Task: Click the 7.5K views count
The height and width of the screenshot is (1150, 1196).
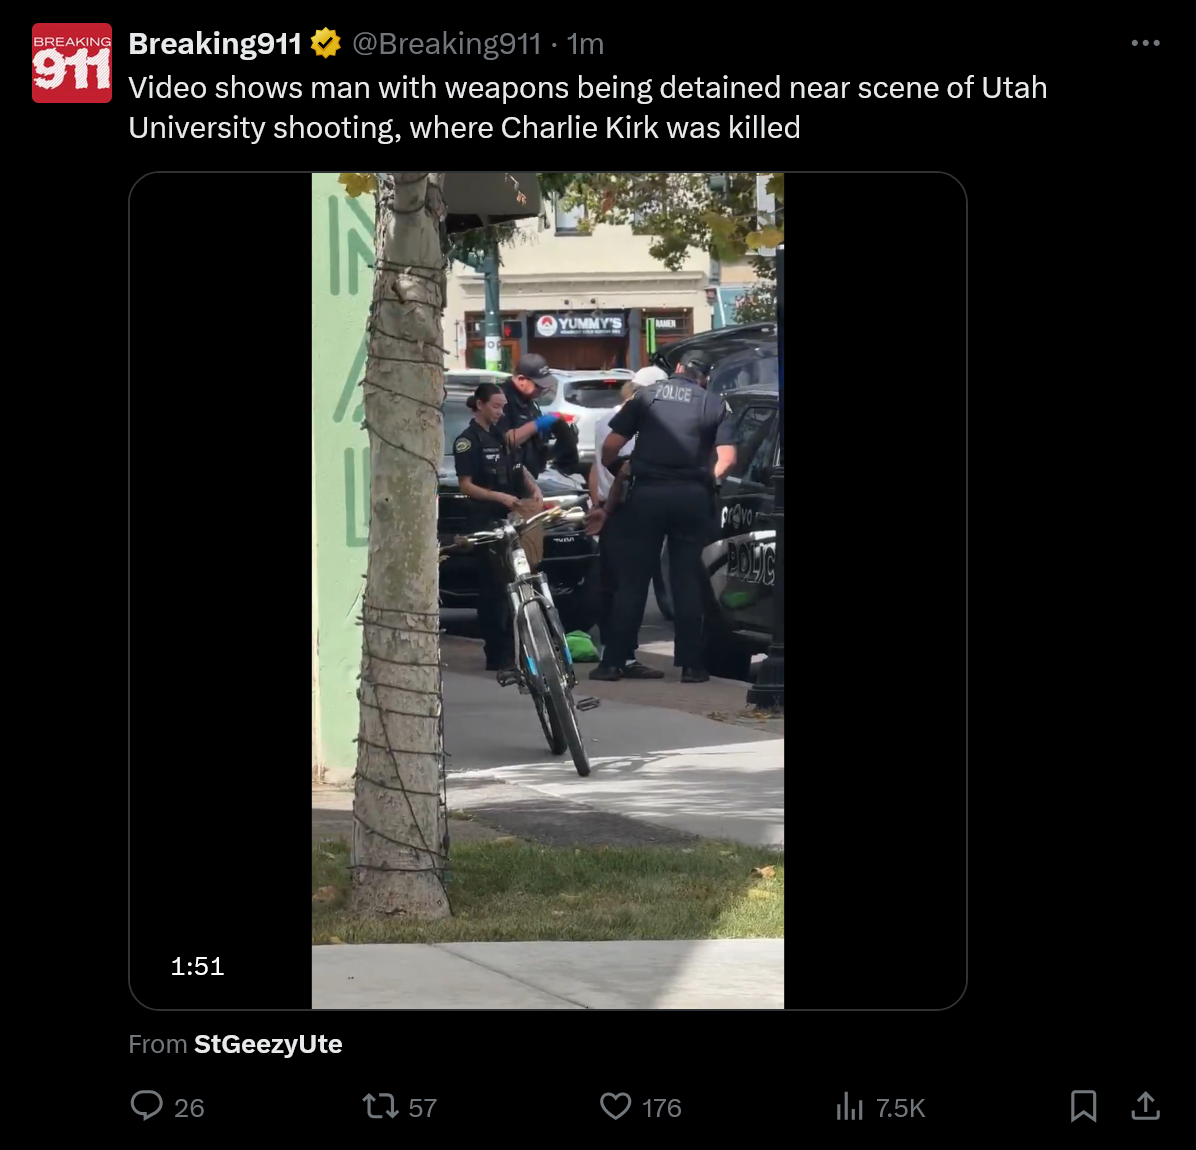Action: coord(900,1107)
